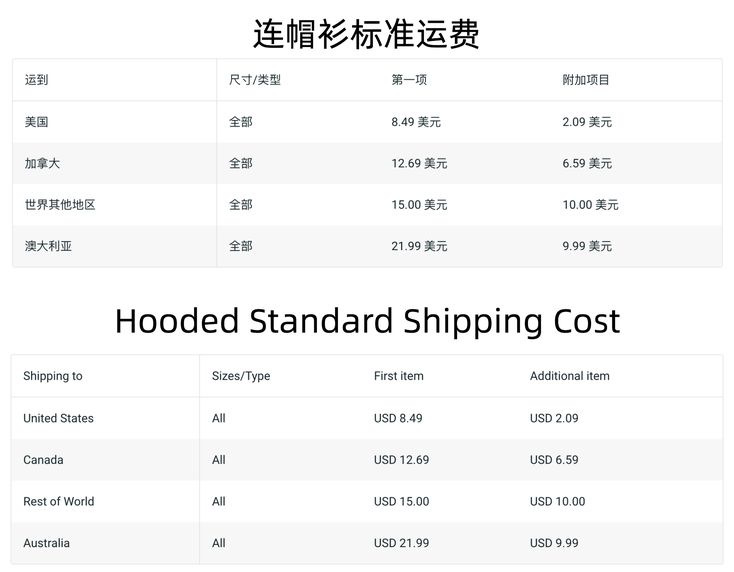Click the Additional item header
The height and width of the screenshot is (572, 734).
tap(569, 376)
